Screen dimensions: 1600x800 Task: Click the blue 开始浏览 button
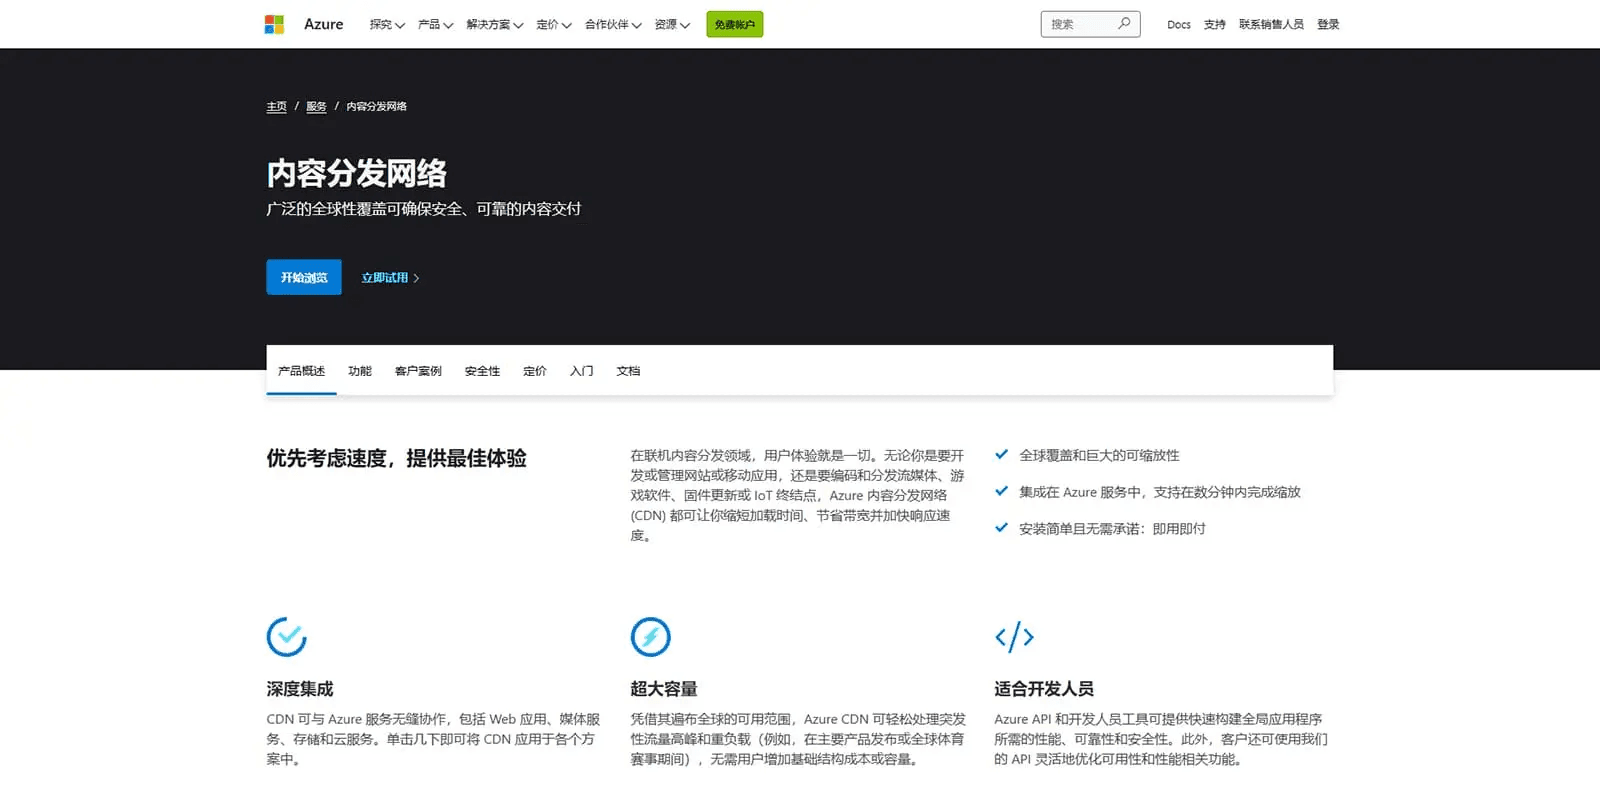tap(304, 277)
